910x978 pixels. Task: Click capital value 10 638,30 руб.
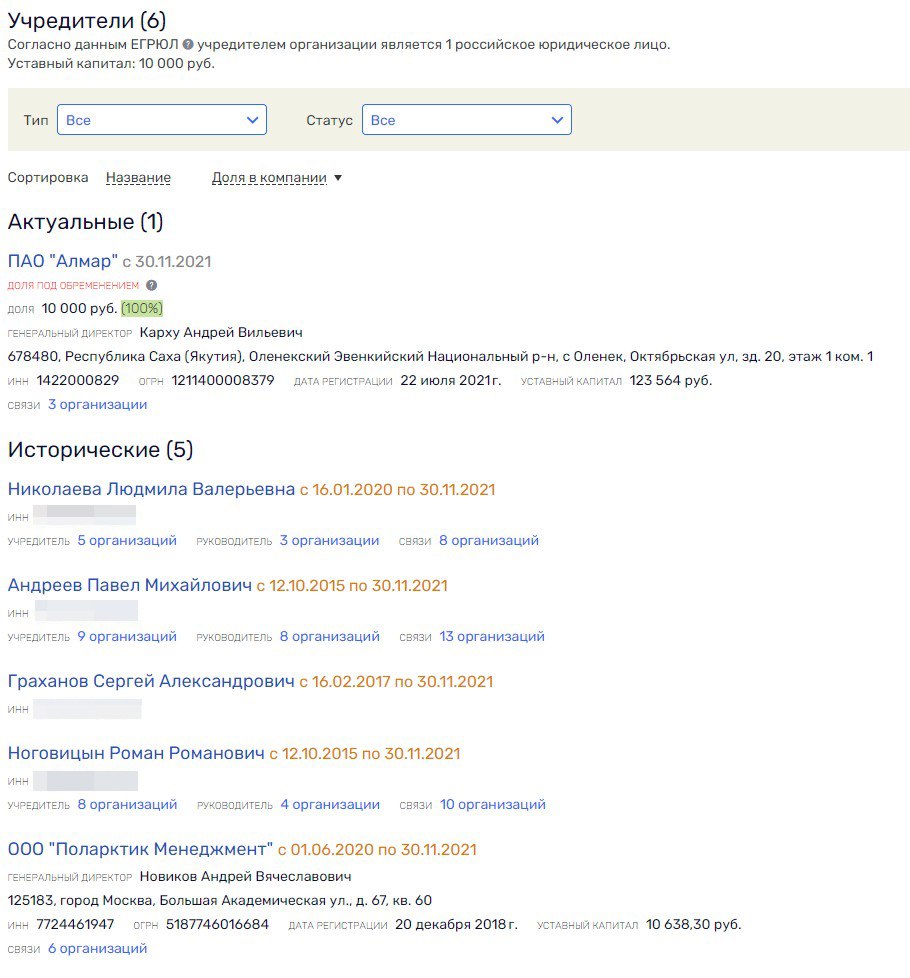coord(693,924)
